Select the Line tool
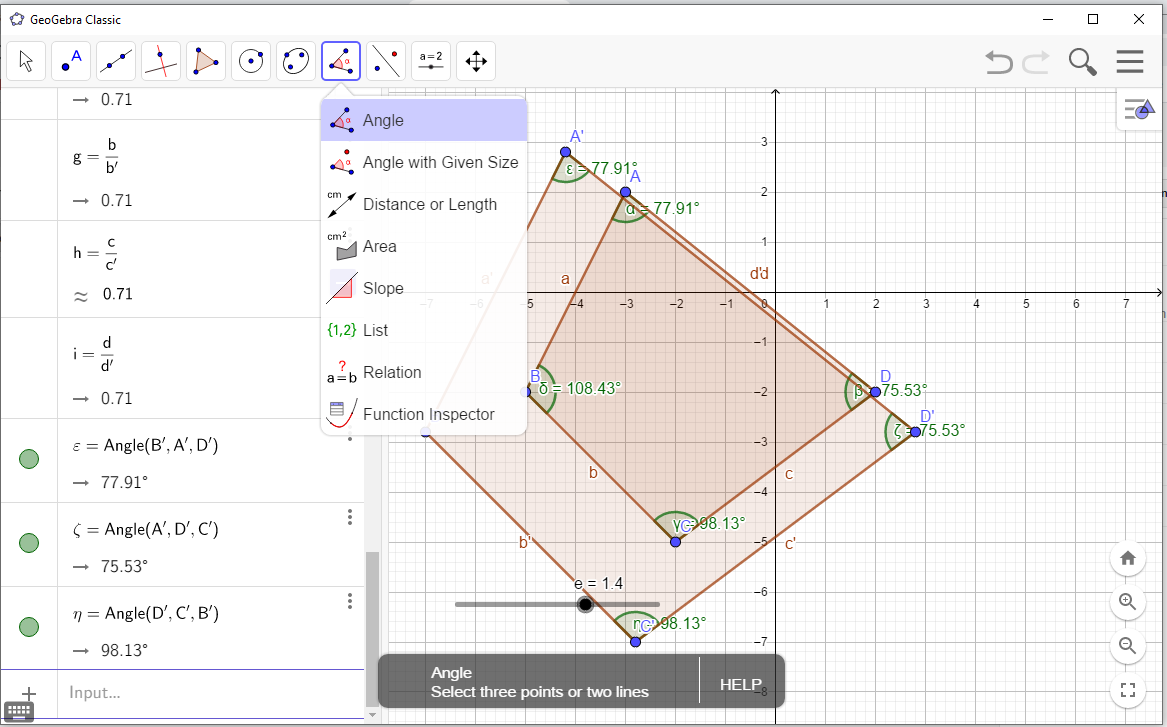 pos(116,61)
